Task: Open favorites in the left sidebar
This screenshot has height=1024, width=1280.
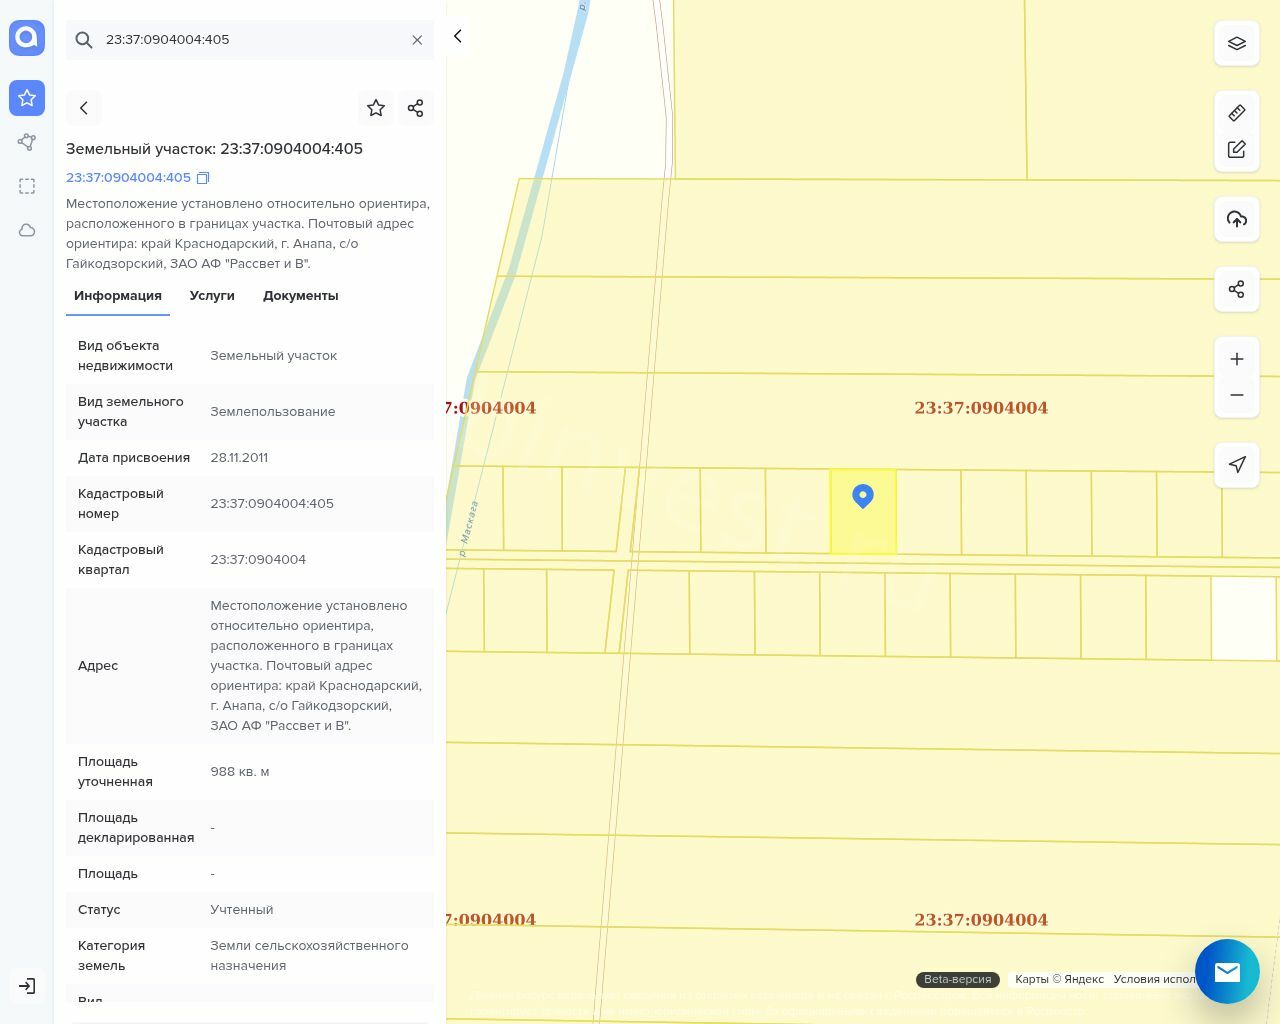Action: 27,98
